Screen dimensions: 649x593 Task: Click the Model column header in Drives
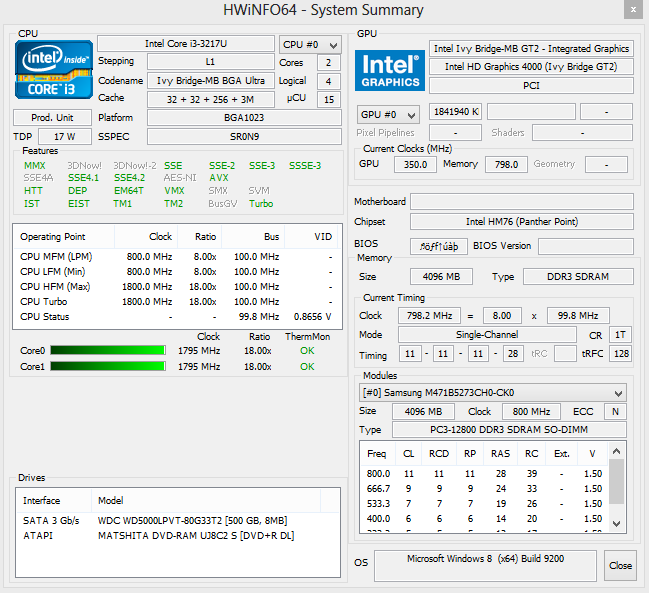[206, 501]
